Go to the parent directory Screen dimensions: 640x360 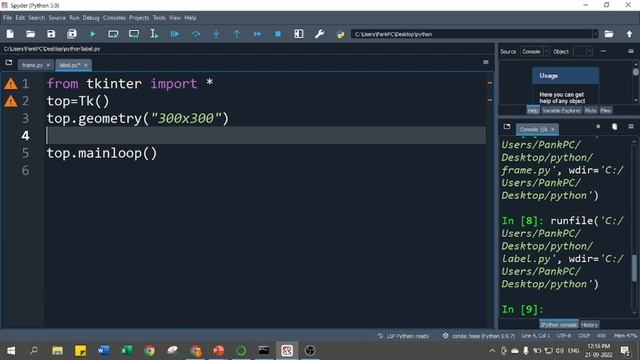(629, 34)
